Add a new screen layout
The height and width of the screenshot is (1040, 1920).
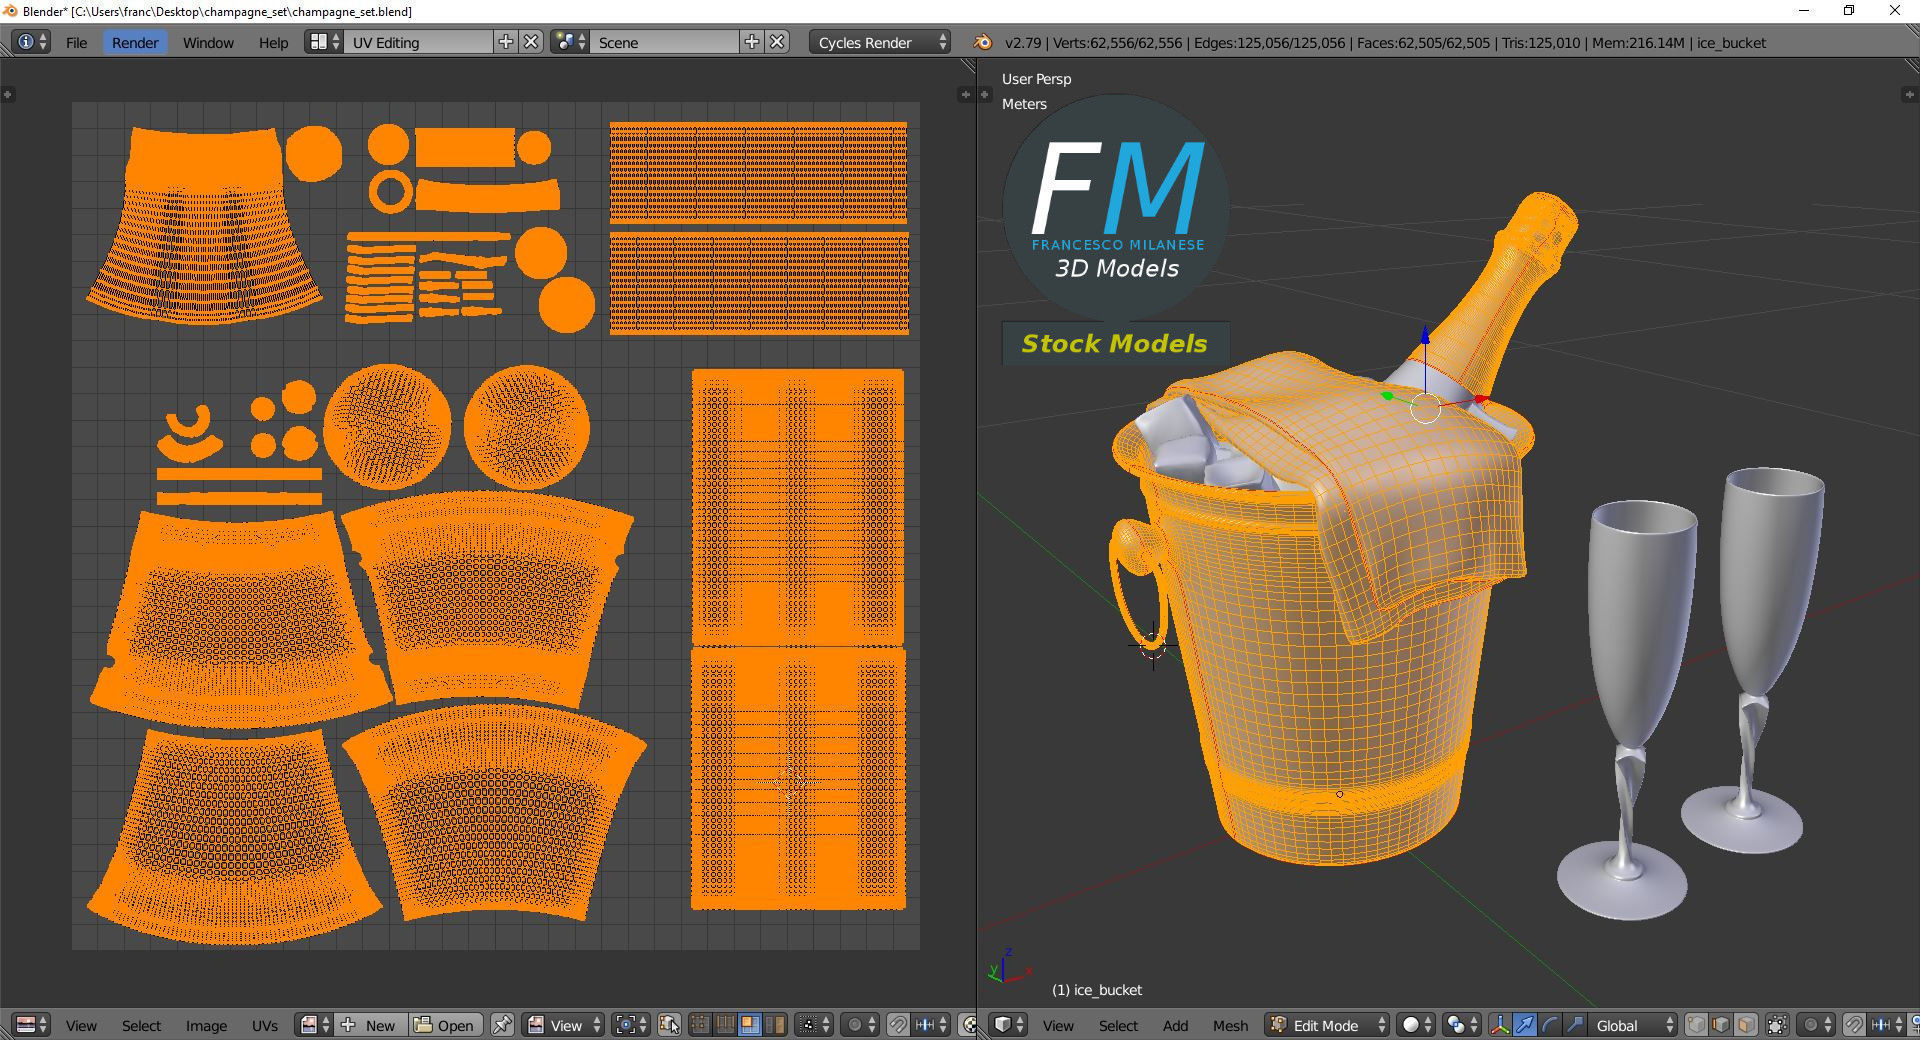click(506, 42)
